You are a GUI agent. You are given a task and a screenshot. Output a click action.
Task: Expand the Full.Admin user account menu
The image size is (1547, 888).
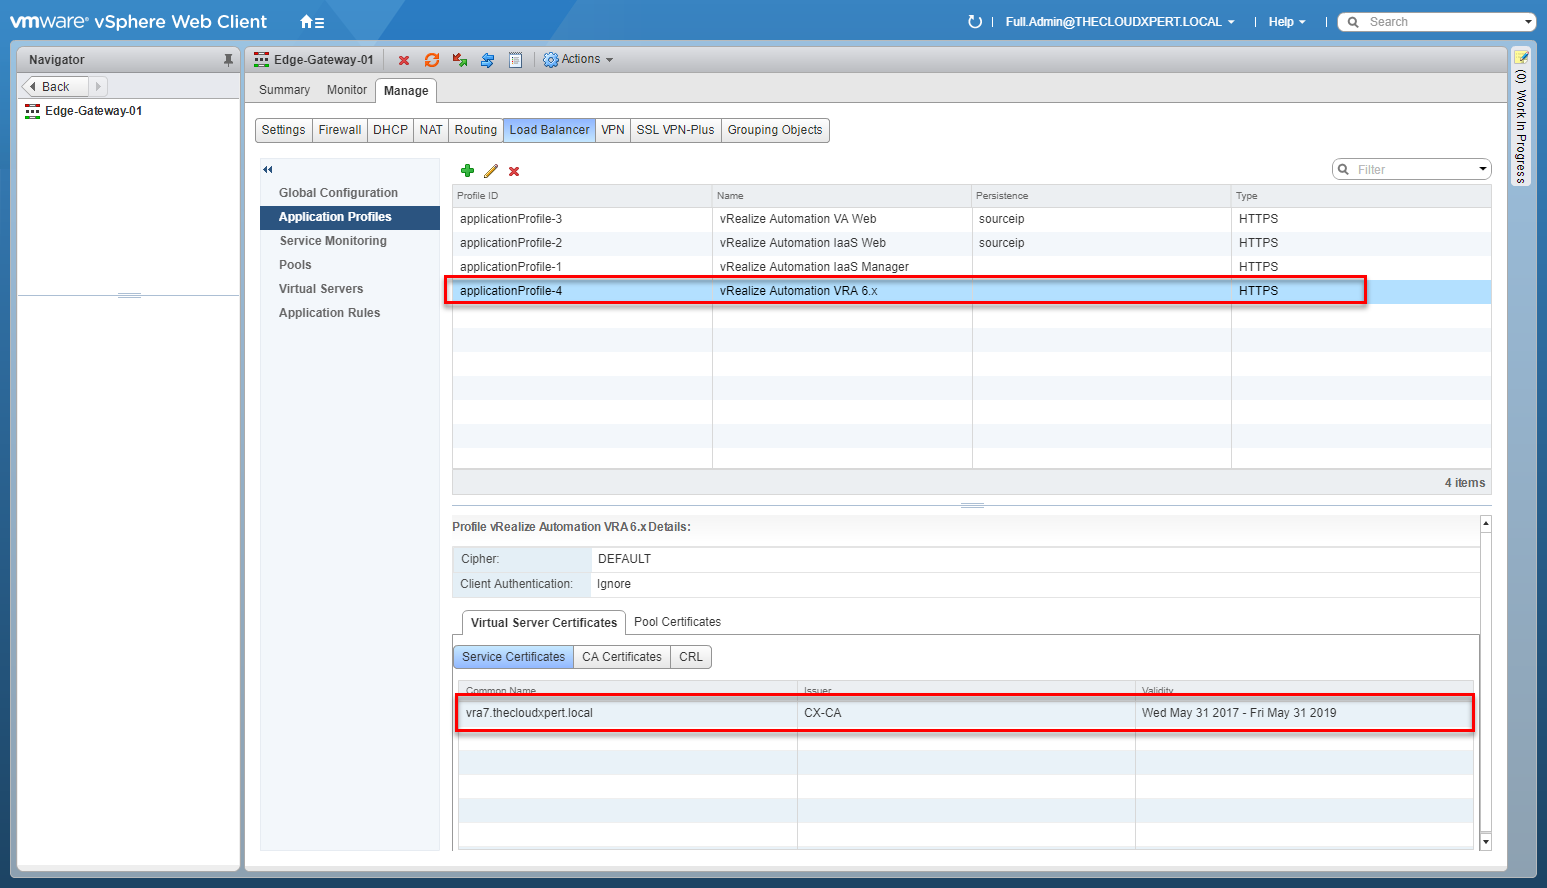click(1120, 22)
